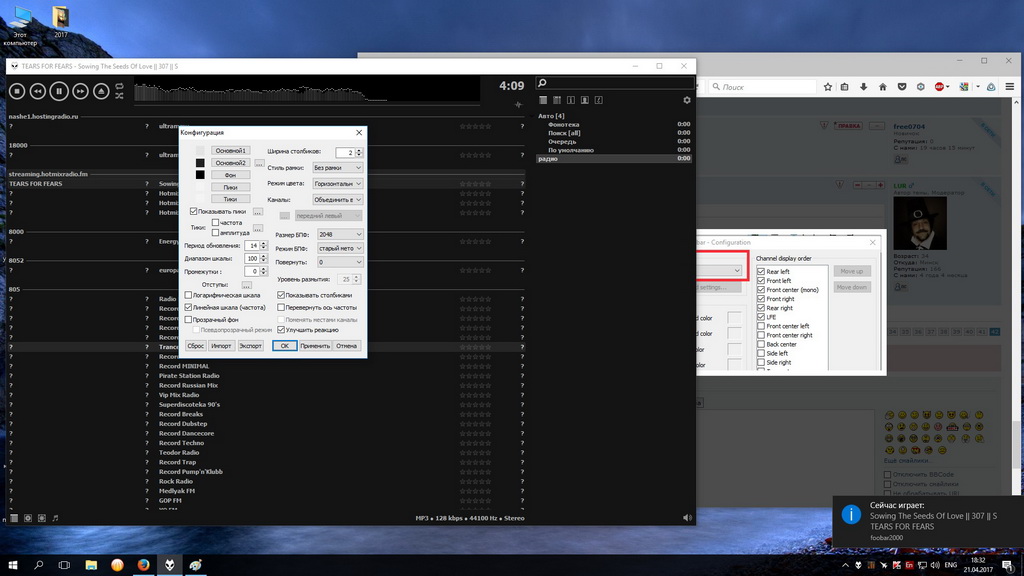Click the volume speaker icon in status bar
1024x576 pixels.
pyautogui.click(x=686, y=518)
